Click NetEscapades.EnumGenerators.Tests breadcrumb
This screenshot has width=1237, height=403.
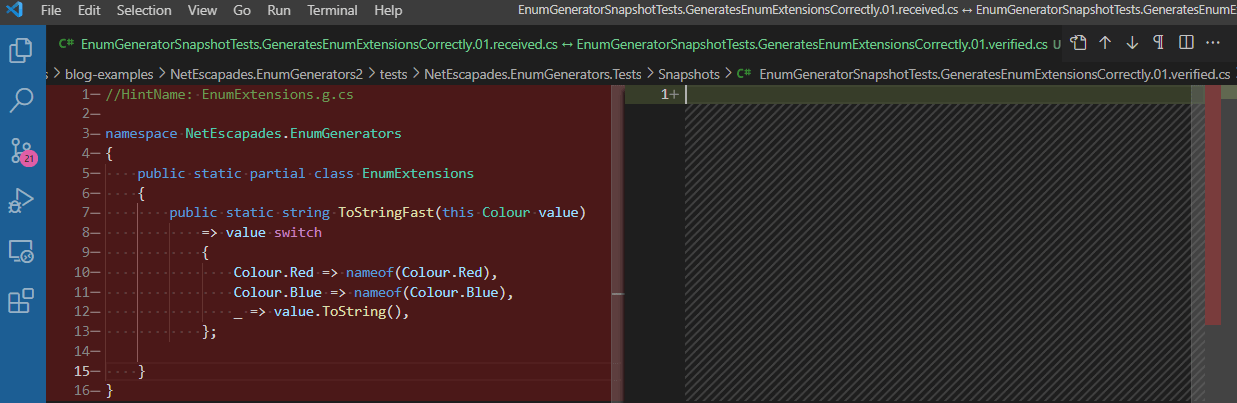(531, 74)
